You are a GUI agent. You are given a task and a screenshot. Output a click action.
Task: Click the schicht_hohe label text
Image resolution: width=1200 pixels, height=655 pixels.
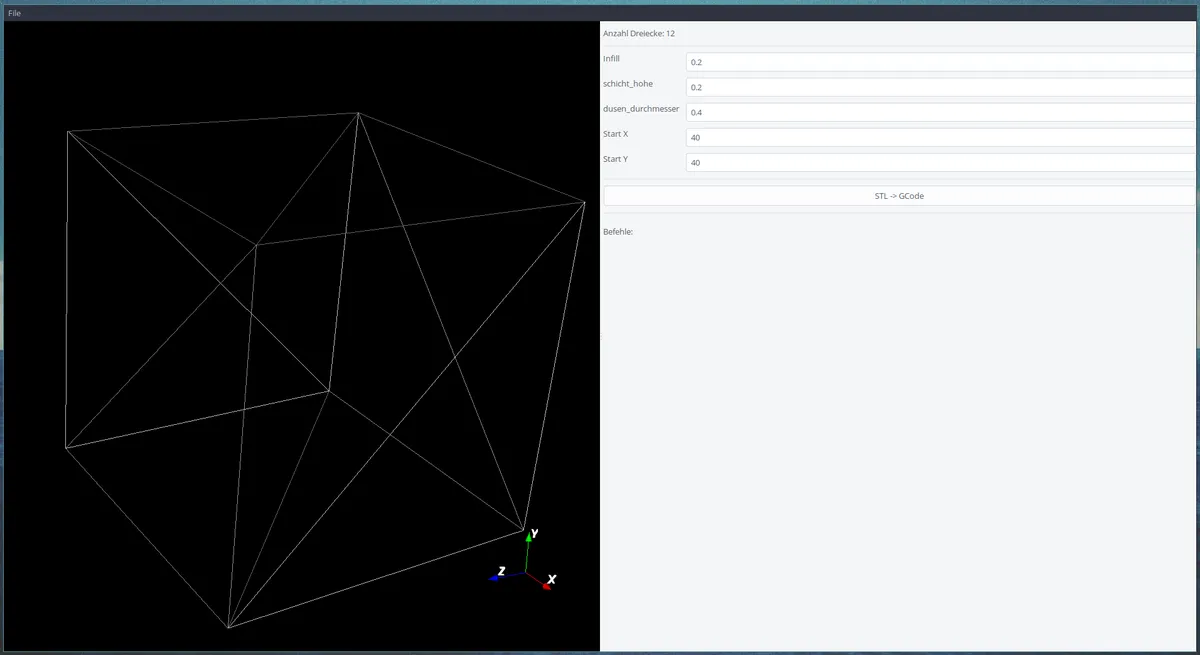[628, 84]
